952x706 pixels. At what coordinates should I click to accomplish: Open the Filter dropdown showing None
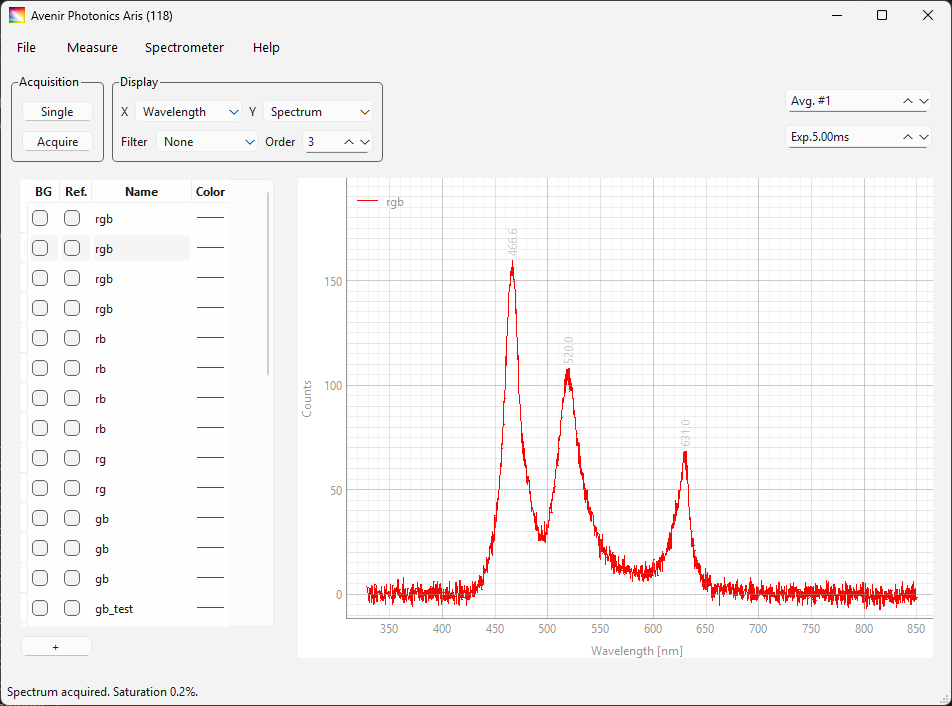coord(208,142)
